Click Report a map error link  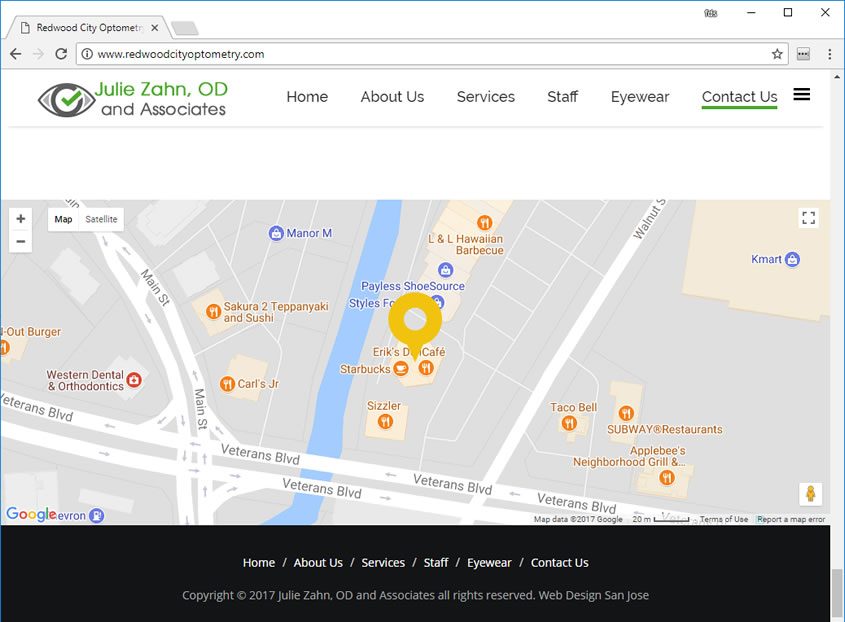pos(791,519)
